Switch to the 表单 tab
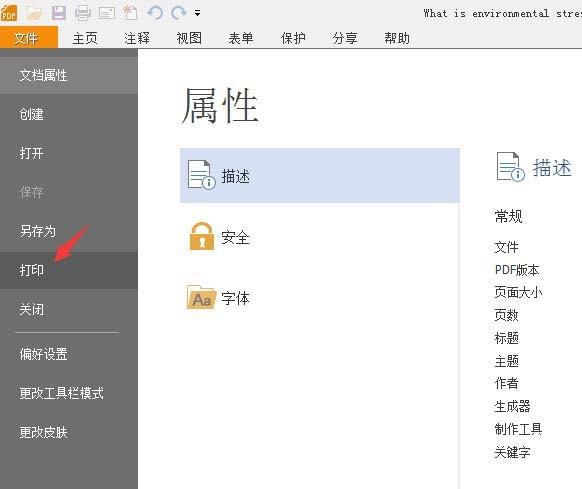 (x=241, y=38)
